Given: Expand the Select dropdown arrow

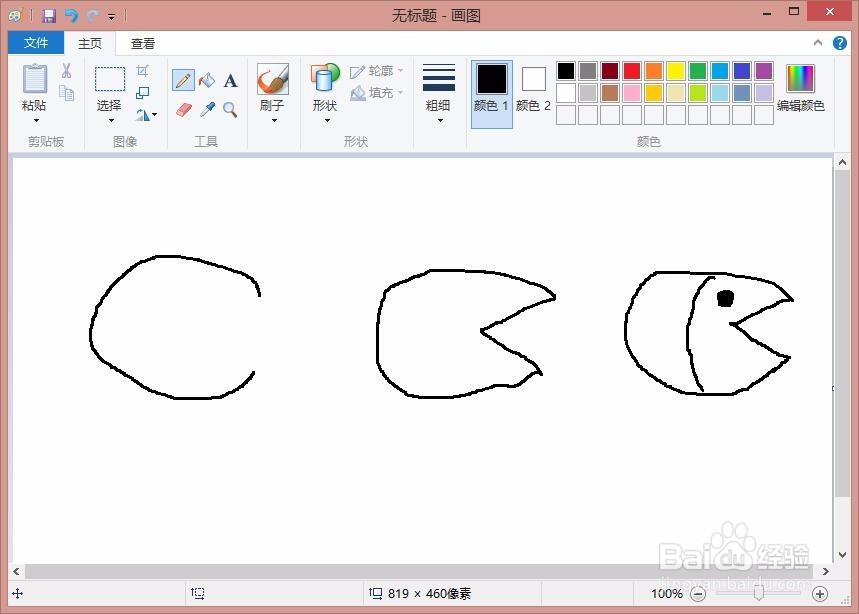Looking at the screenshot, I should pos(111,120).
